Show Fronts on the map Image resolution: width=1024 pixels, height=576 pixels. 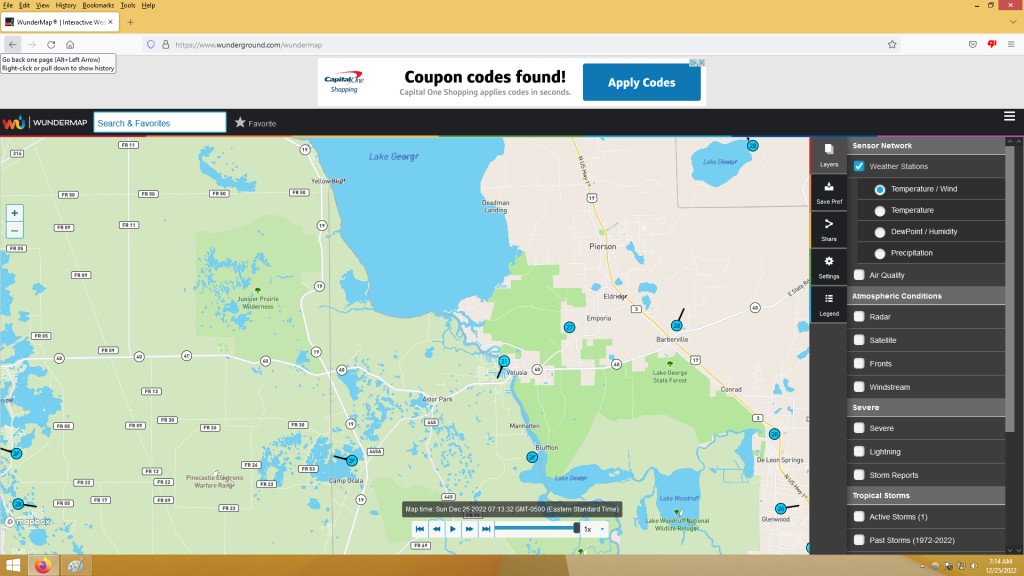(859, 364)
